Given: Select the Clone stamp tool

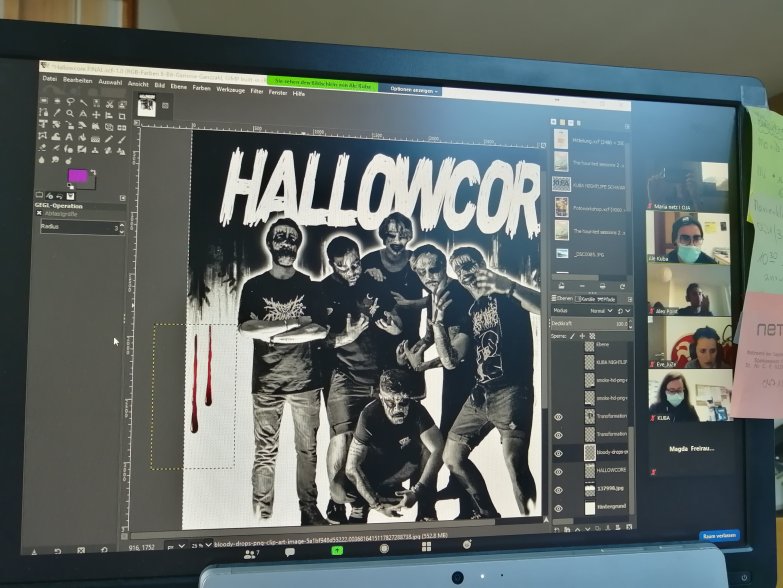Looking at the screenshot, I should [95, 150].
